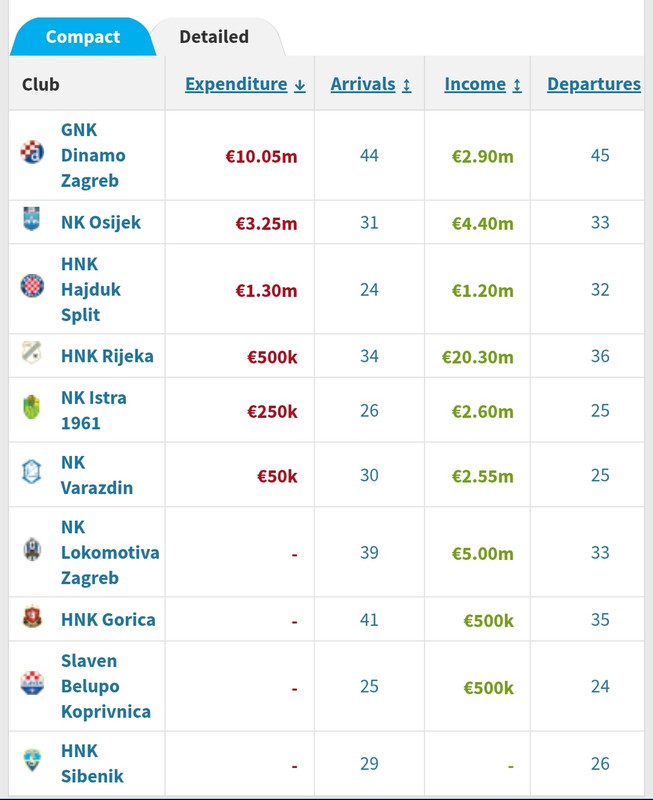Viewport: 653px width, 800px height.
Task: Click the NK Istra 1961 crest icon
Action: [x=32, y=407]
